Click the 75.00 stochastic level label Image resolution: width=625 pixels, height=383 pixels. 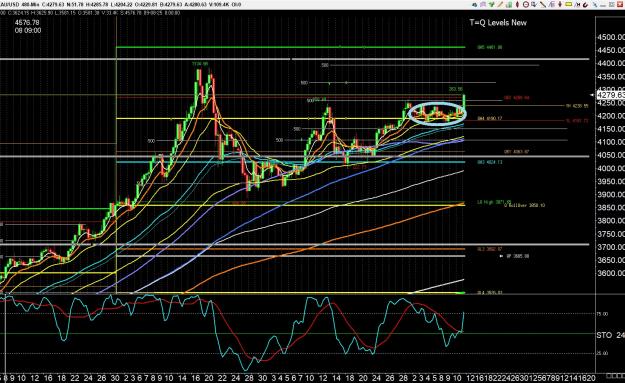point(602,314)
